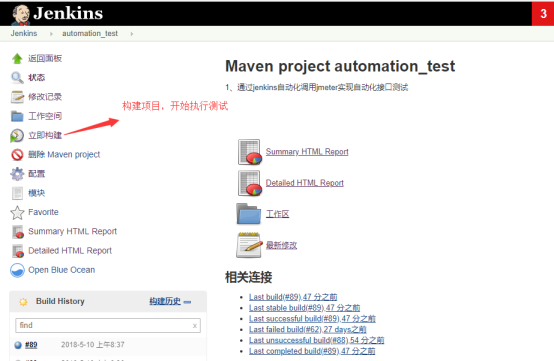Click the large blue 工作区 folder icon

[x=248, y=214]
